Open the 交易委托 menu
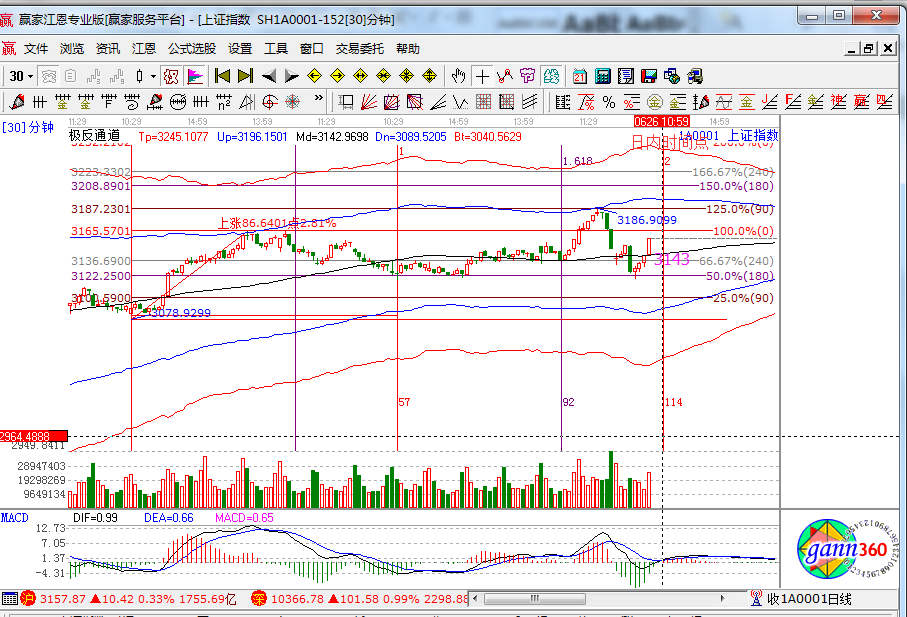The image size is (907, 617). (359, 49)
